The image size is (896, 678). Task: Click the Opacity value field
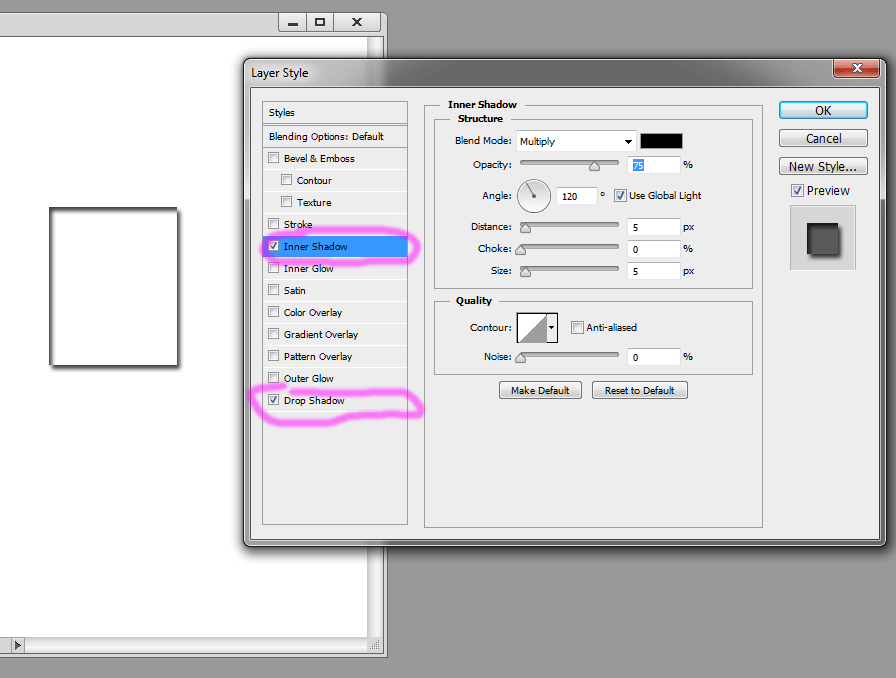[654, 165]
